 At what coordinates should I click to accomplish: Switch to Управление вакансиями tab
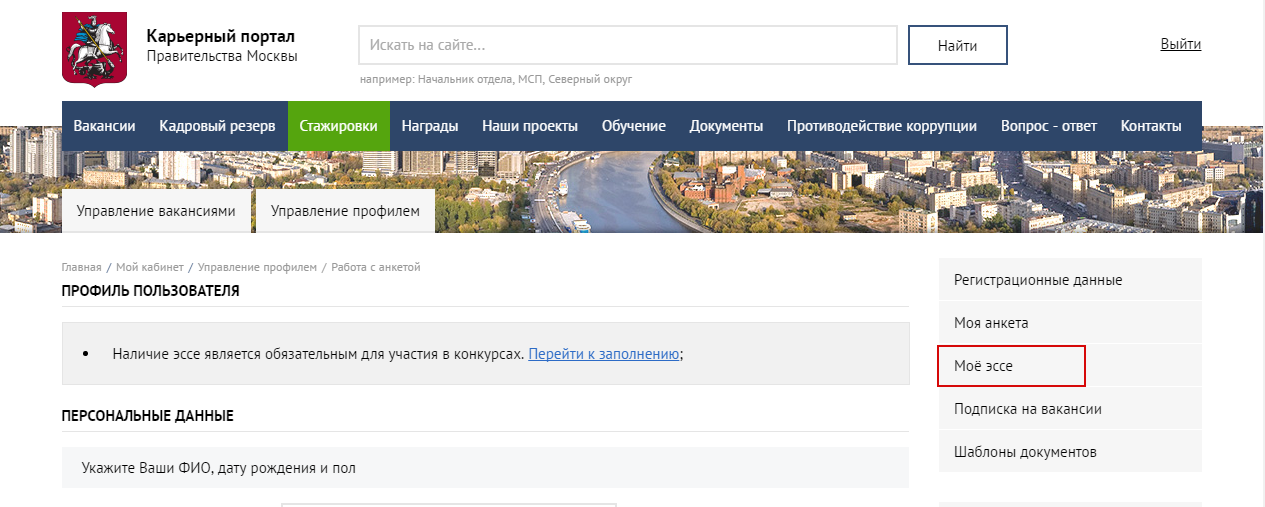coord(156,211)
